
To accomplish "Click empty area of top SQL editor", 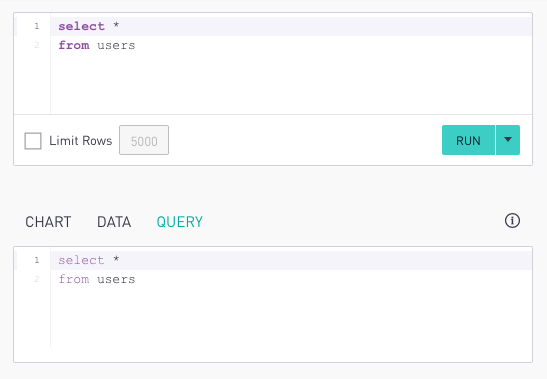I will [291, 82].
